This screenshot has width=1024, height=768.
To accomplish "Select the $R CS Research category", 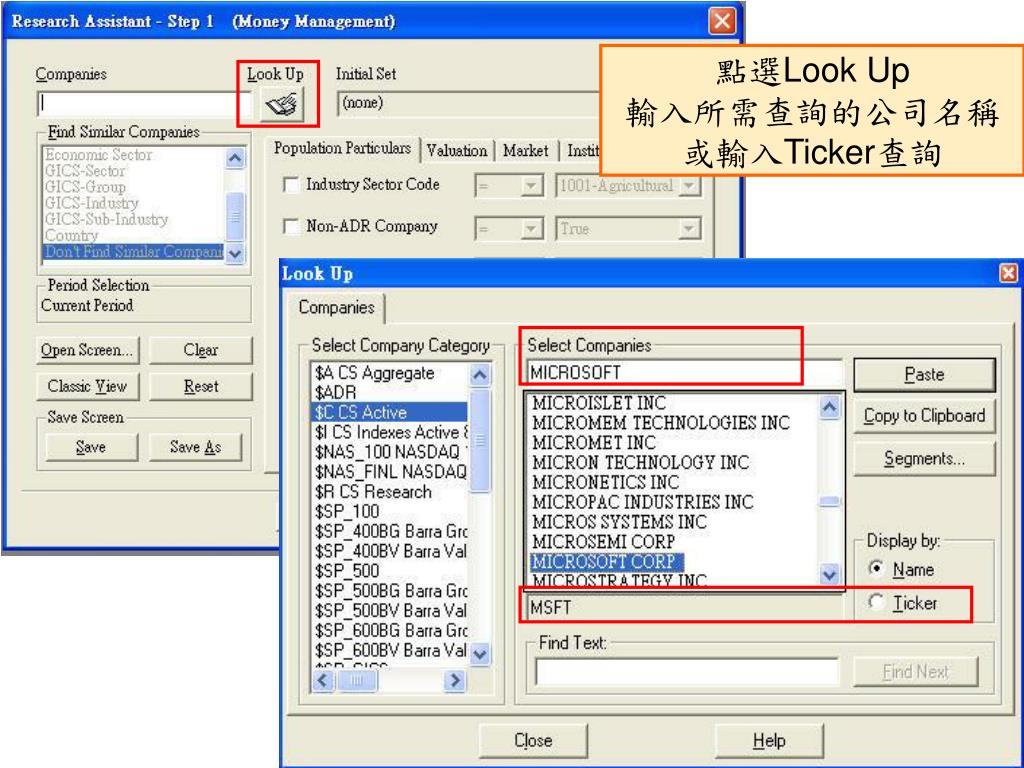I will click(x=373, y=492).
